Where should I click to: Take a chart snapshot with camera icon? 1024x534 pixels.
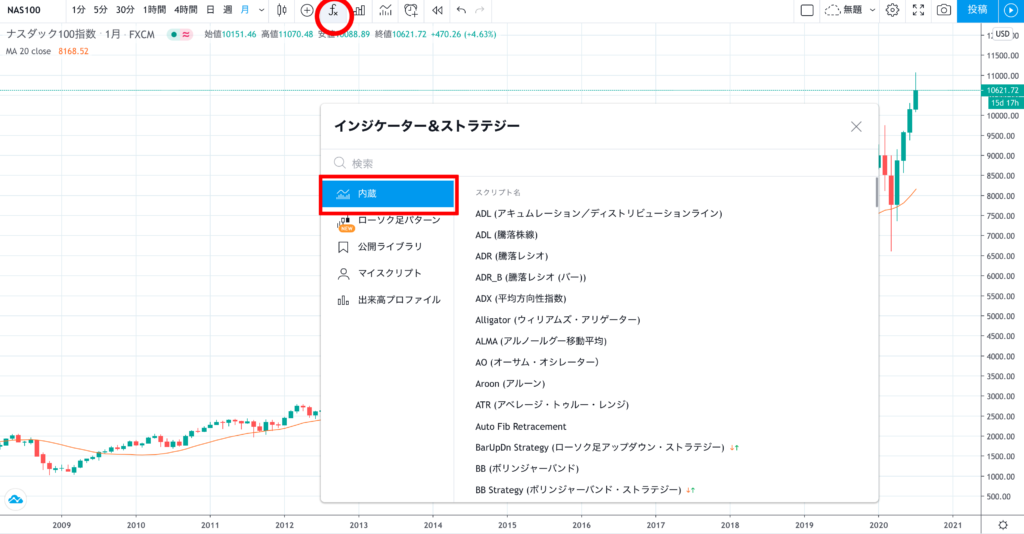(x=943, y=10)
